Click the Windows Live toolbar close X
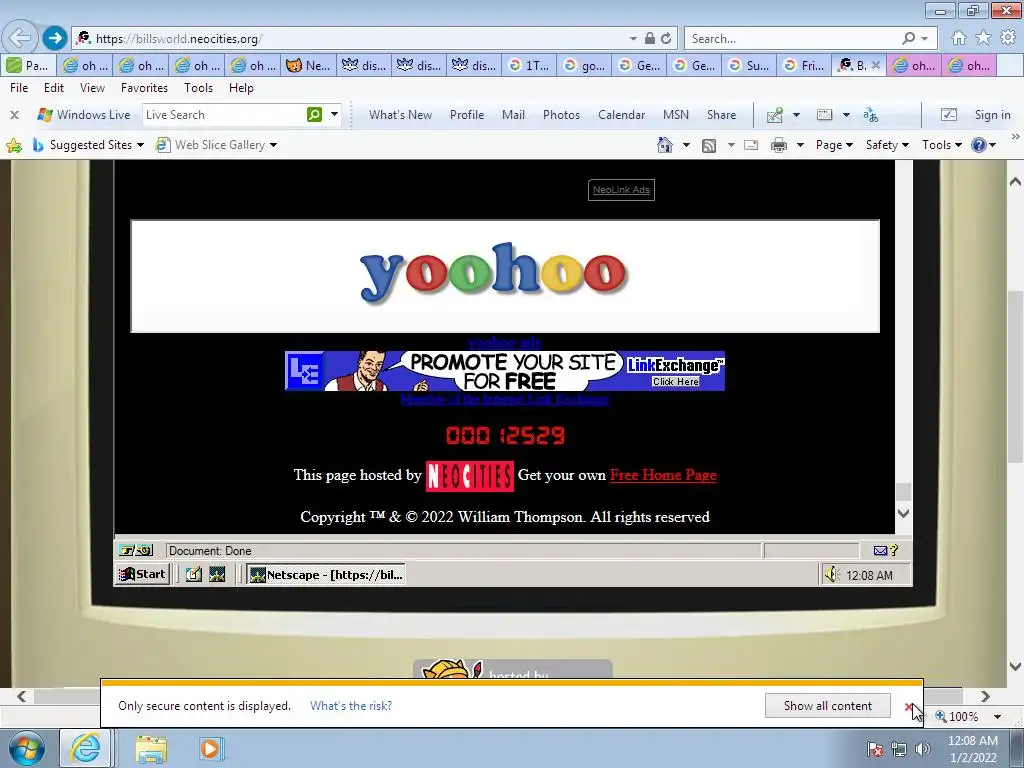This screenshot has width=1024, height=768. click(14, 115)
